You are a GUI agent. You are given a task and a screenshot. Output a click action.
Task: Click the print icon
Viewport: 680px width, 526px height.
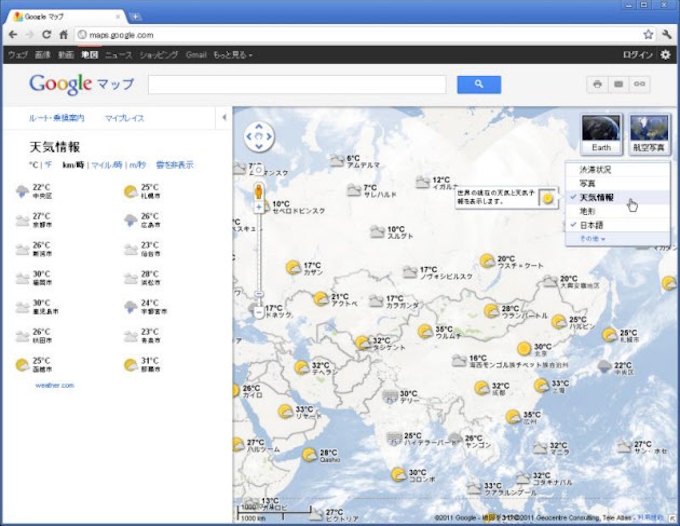pos(597,84)
